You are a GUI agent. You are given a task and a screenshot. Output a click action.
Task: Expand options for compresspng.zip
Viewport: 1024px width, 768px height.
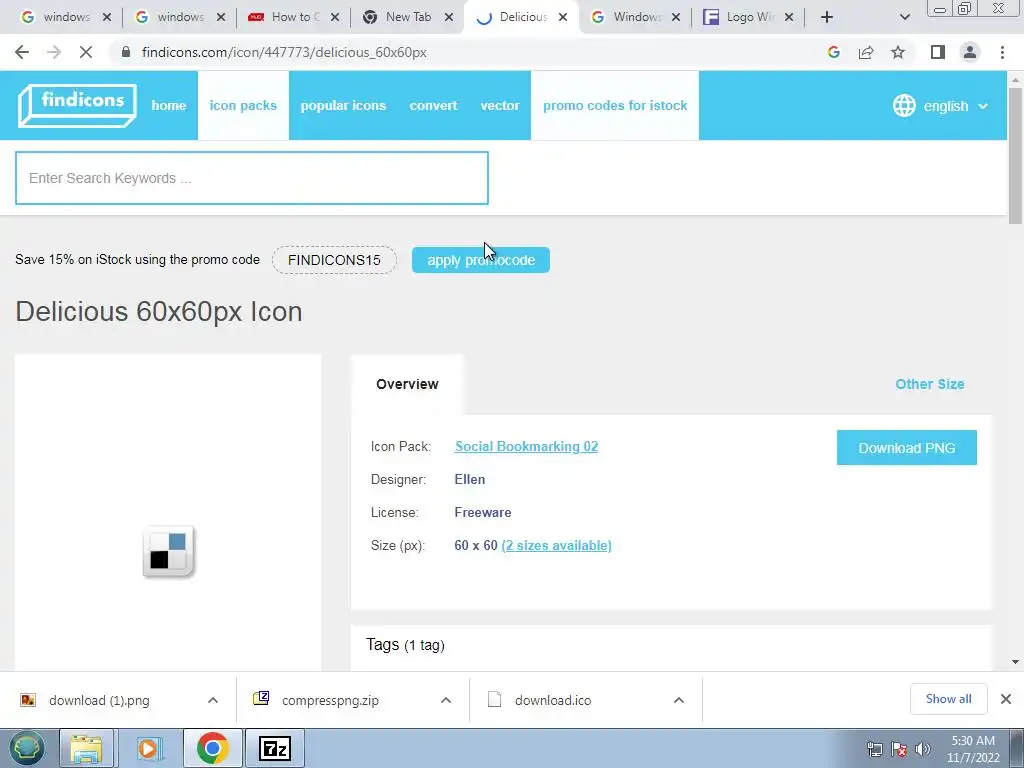coord(446,700)
